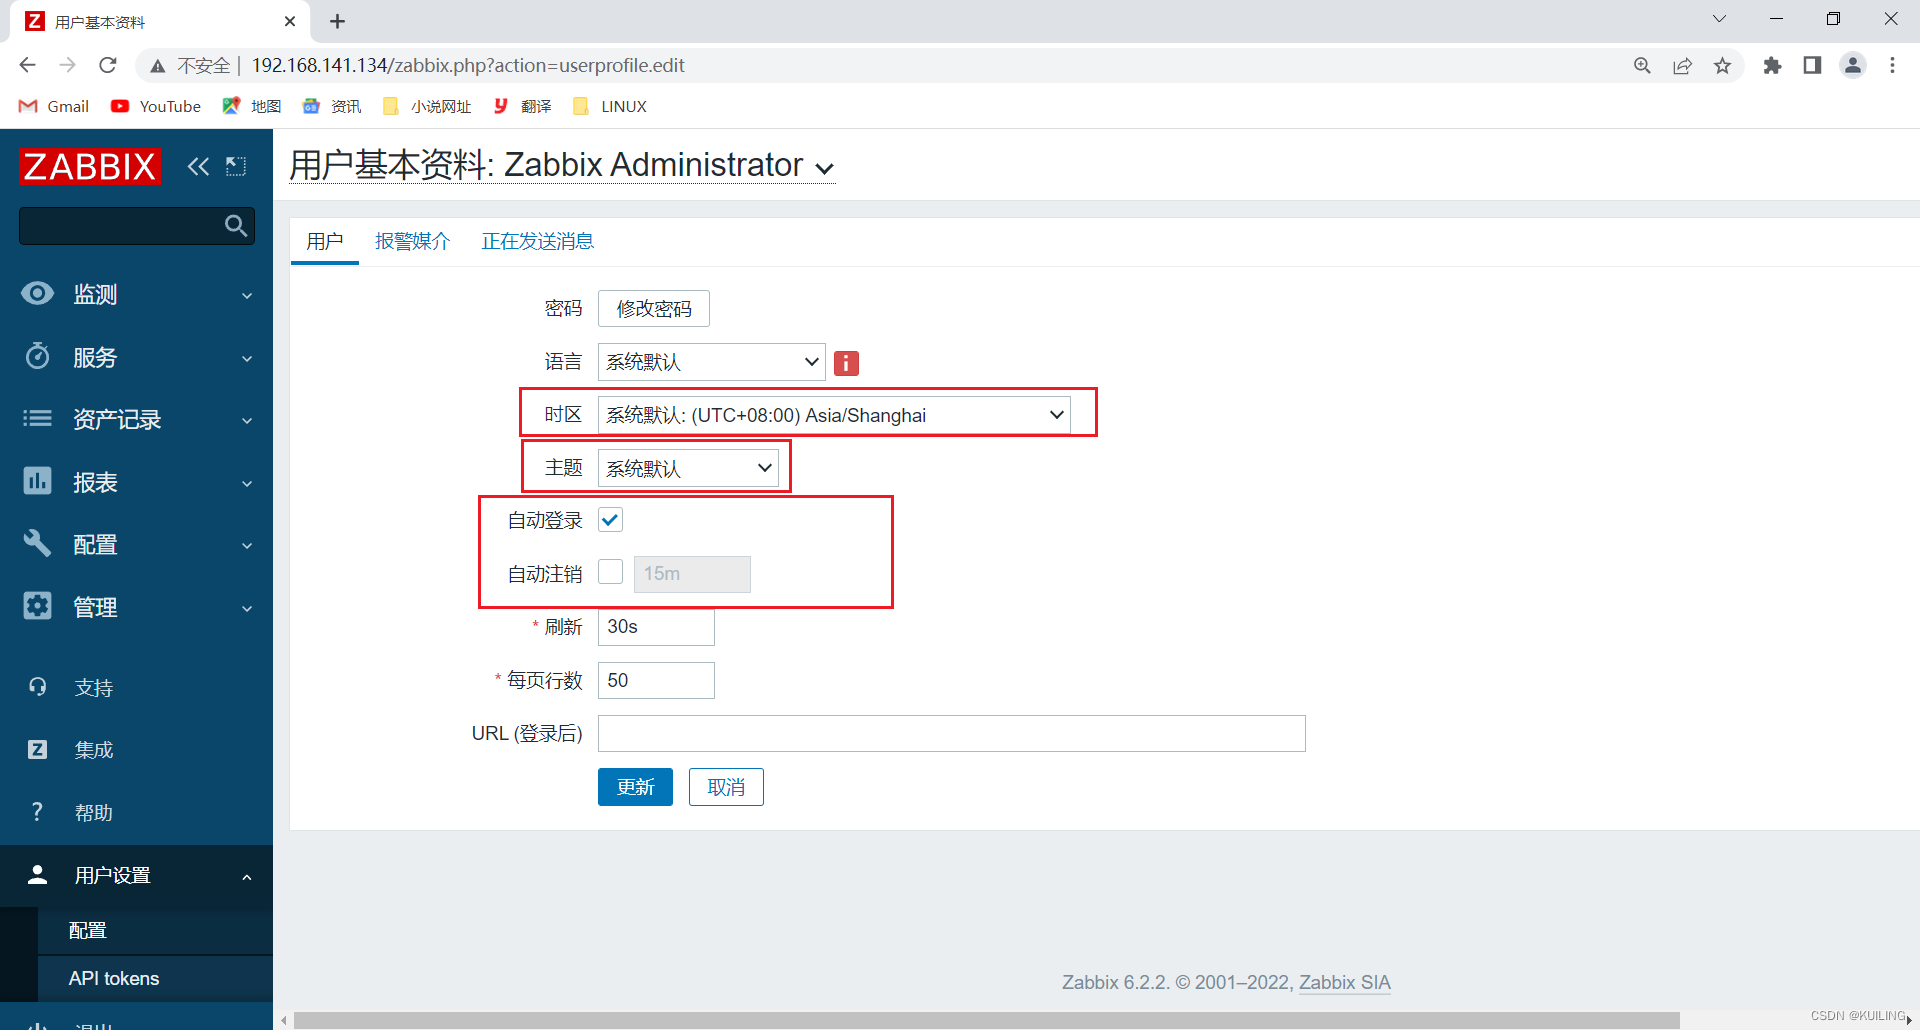
Task: Click the 报表 bar-chart icon
Action: [37, 481]
